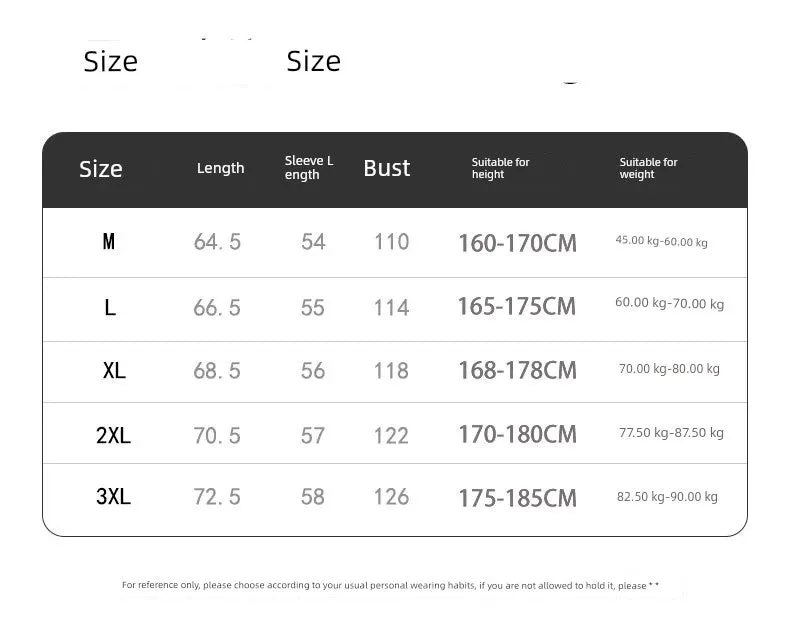Click the Suitable for height header

pos(500,168)
